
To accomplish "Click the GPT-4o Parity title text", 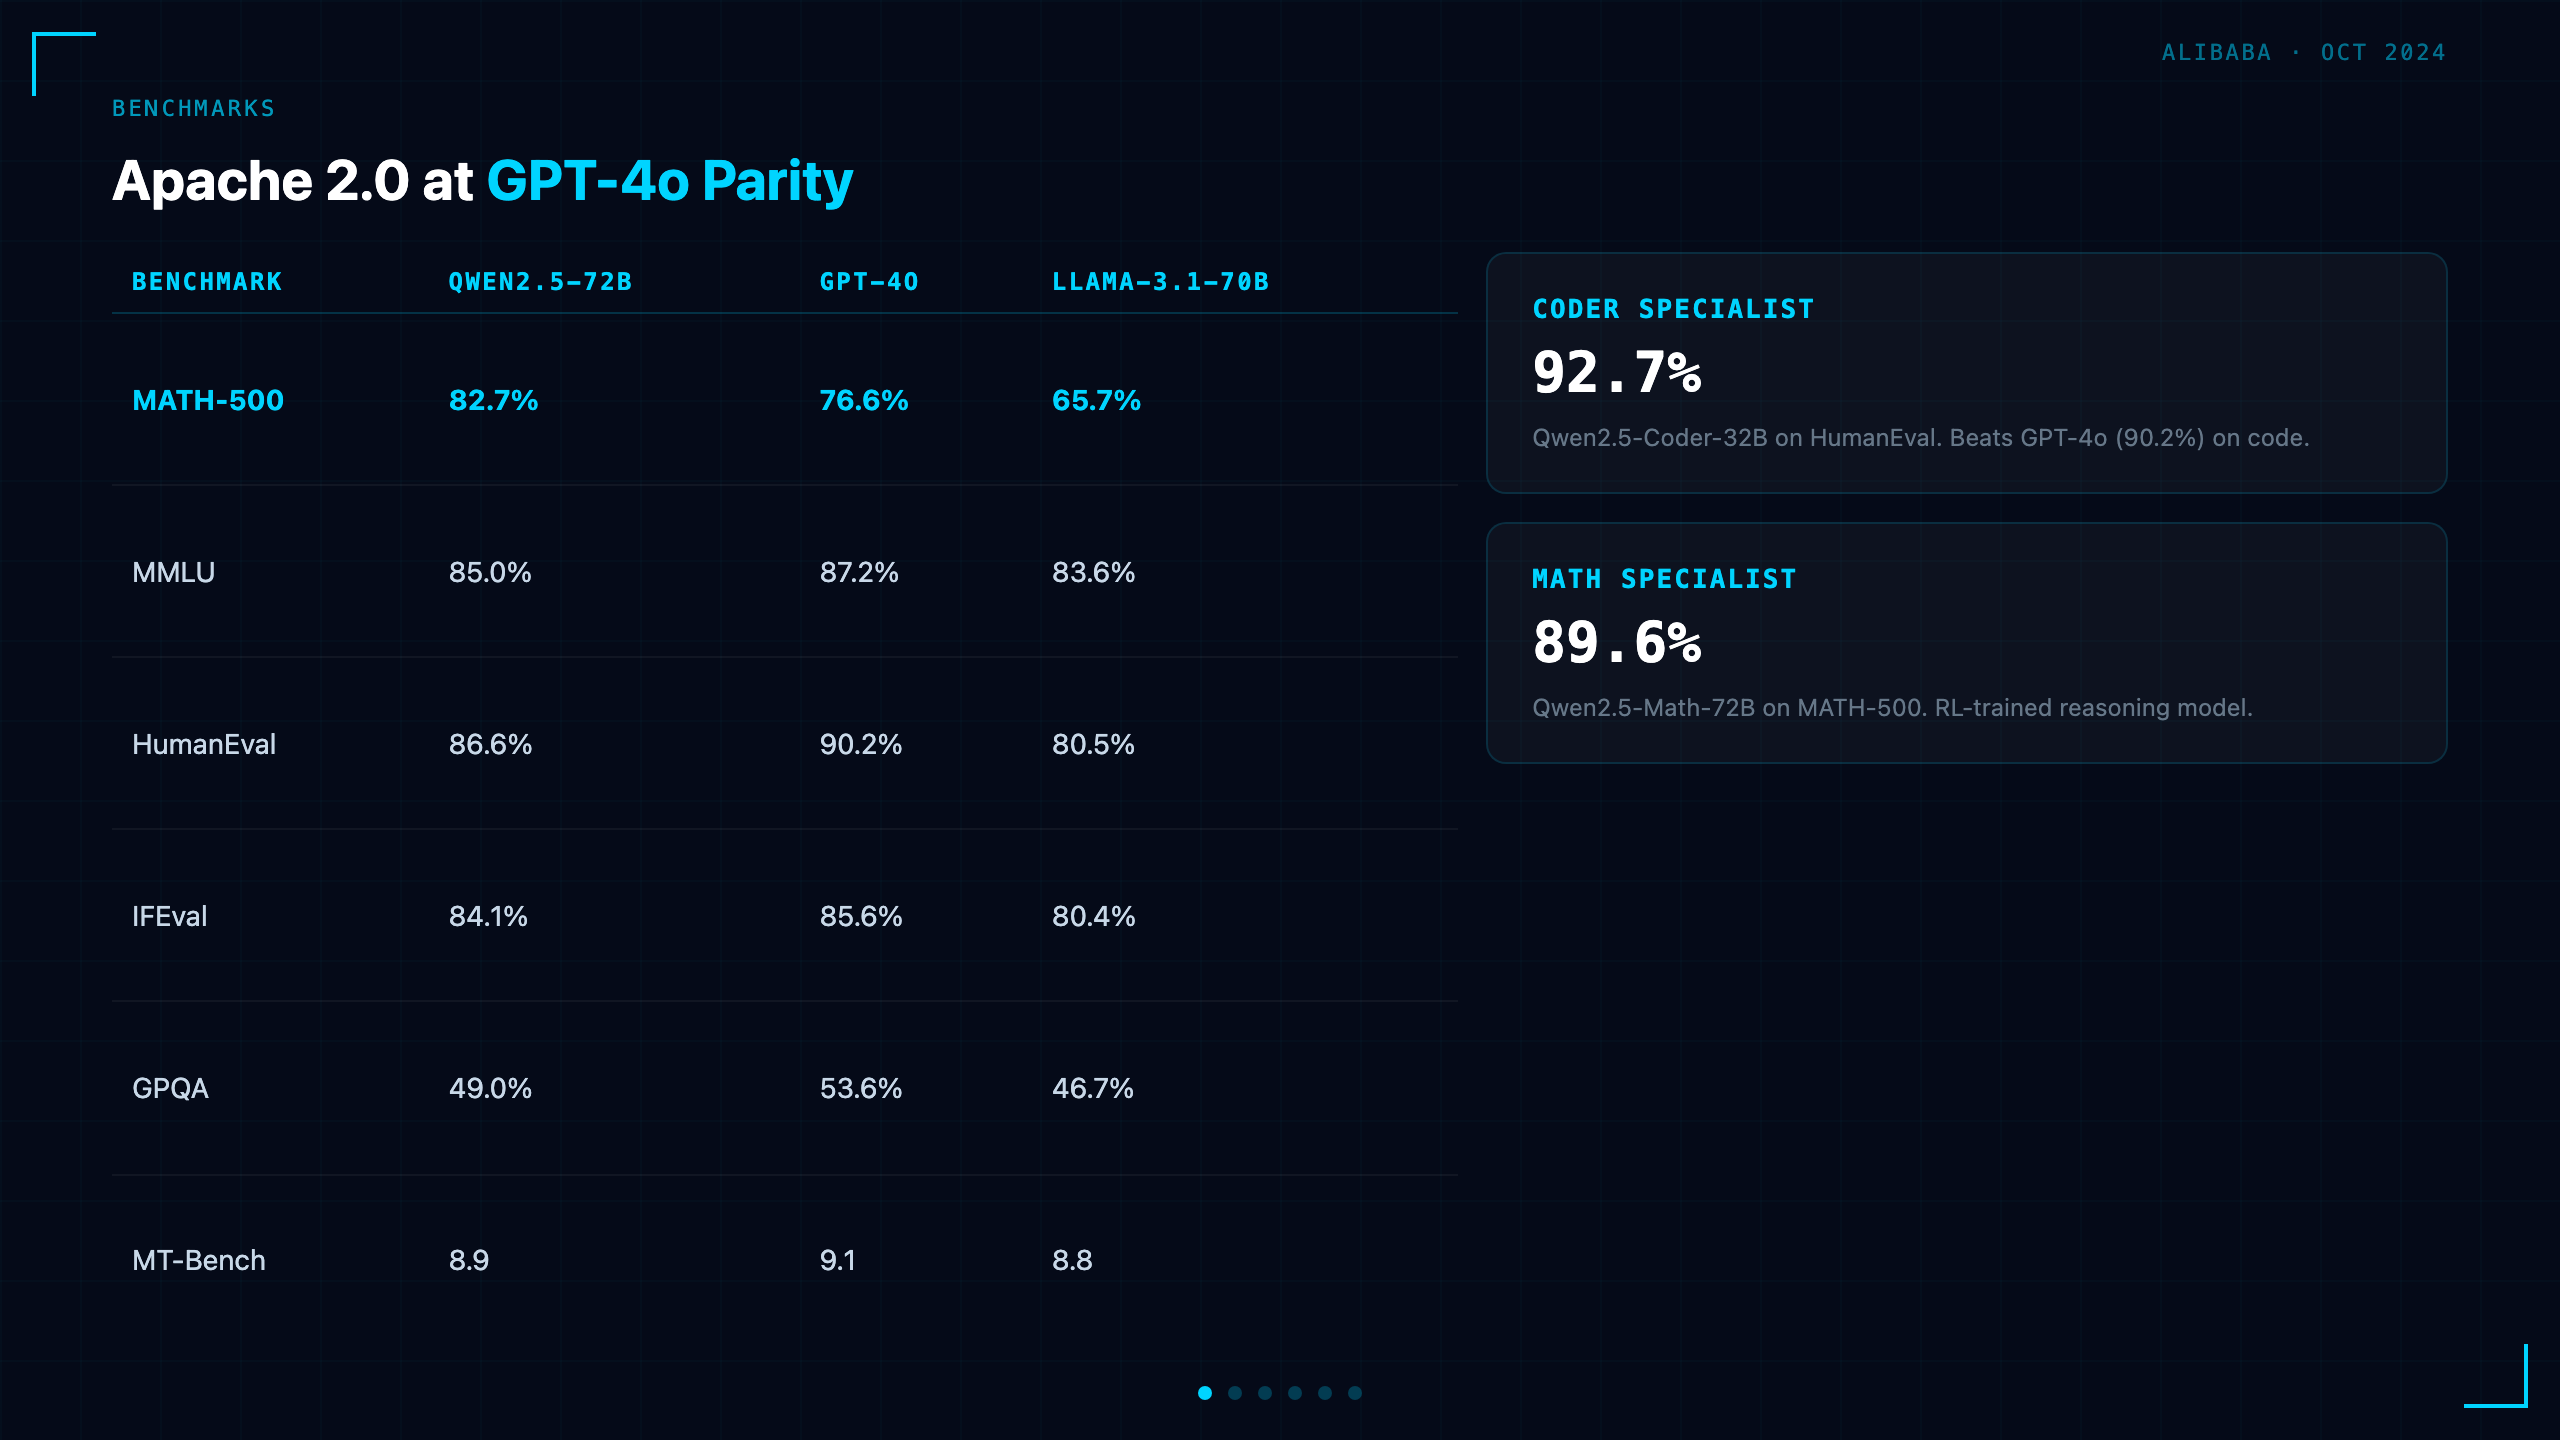I will point(669,181).
